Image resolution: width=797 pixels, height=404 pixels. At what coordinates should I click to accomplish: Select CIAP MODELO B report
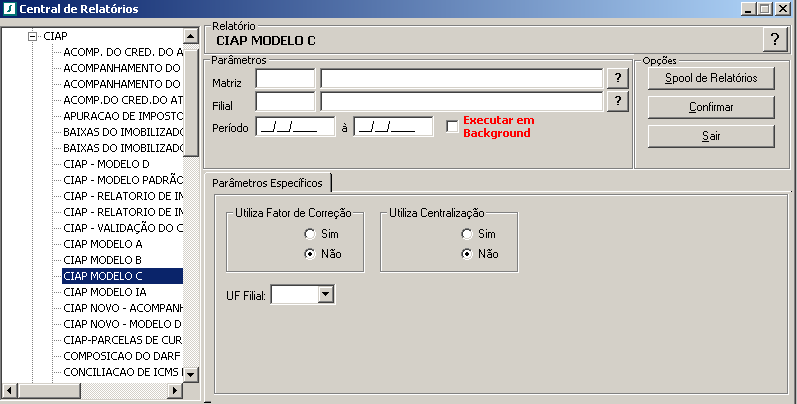pyautogui.click(x=102, y=260)
